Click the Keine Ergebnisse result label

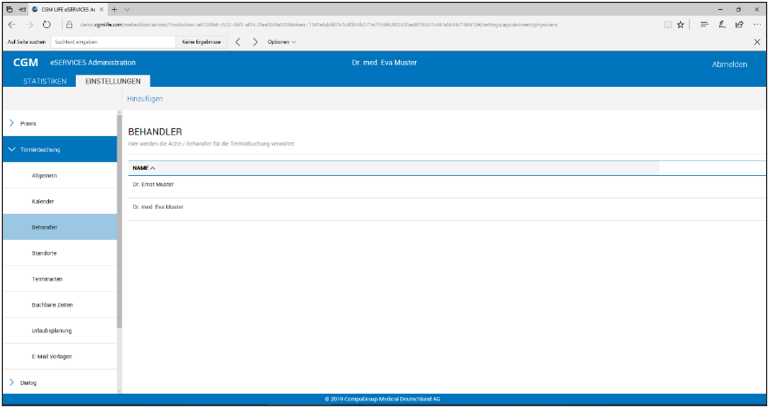[201, 42]
